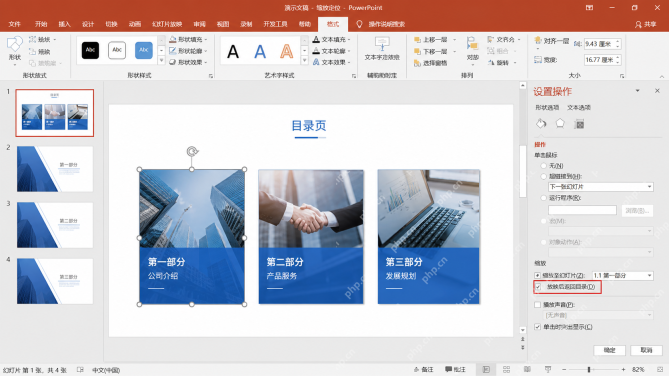Click 上移一层 bring forward
This screenshot has height=376, width=669.
430,40
